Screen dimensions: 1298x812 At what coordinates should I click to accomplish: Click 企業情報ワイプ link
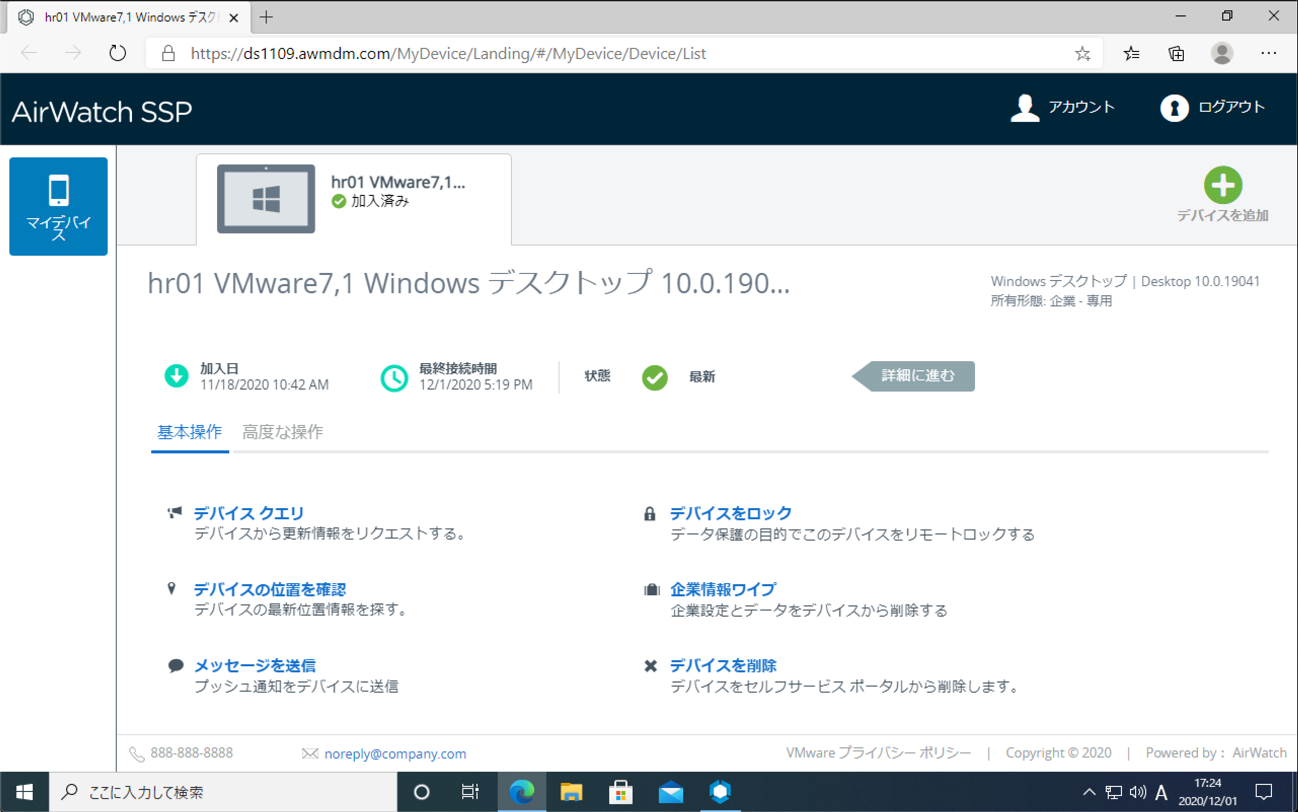click(723, 589)
